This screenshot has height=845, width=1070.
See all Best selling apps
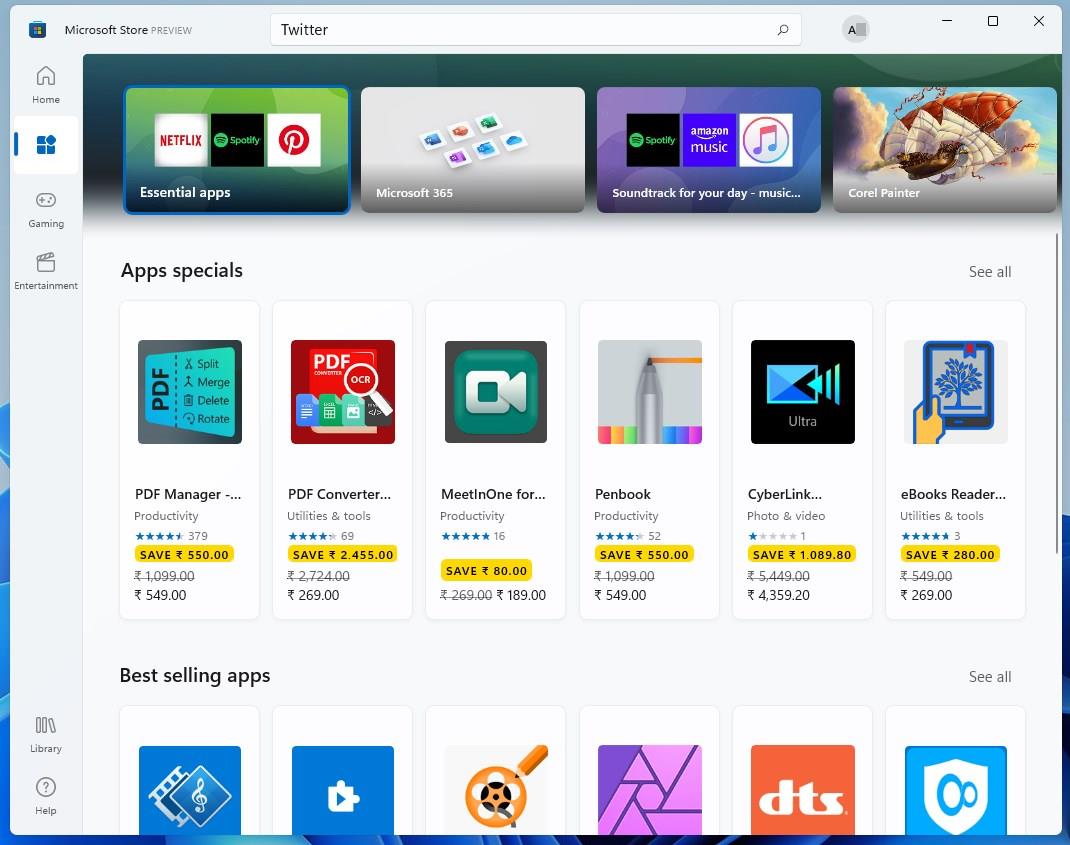(x=989, y=676)
